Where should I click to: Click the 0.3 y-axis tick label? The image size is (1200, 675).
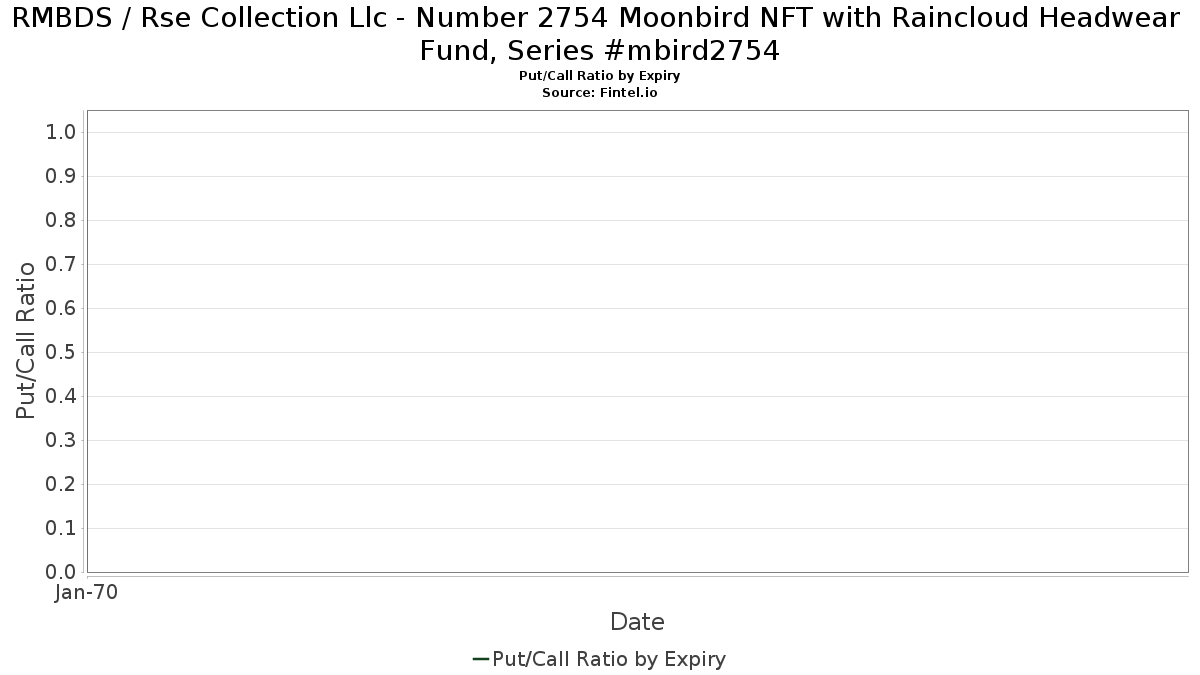pos(61,440)
